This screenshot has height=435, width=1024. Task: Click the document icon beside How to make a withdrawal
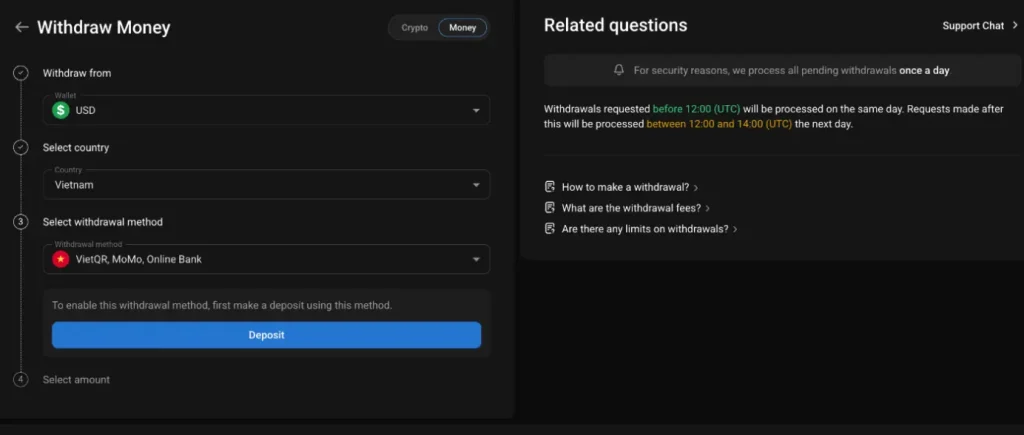550,187
